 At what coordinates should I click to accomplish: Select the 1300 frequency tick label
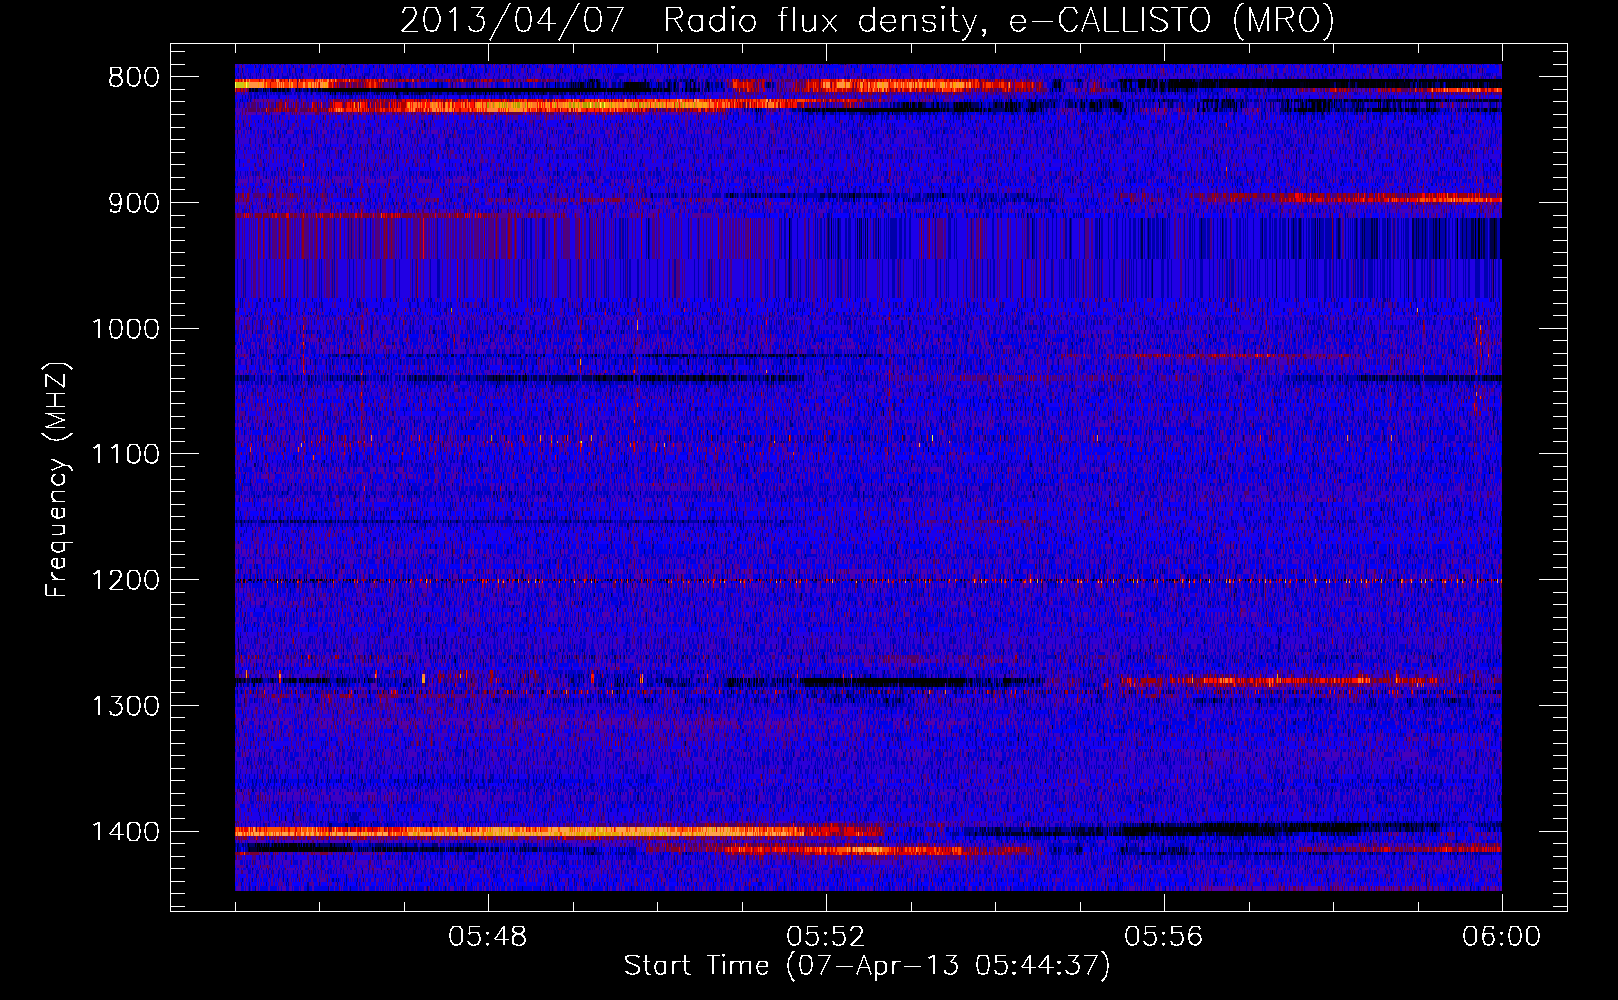[125, 707]
